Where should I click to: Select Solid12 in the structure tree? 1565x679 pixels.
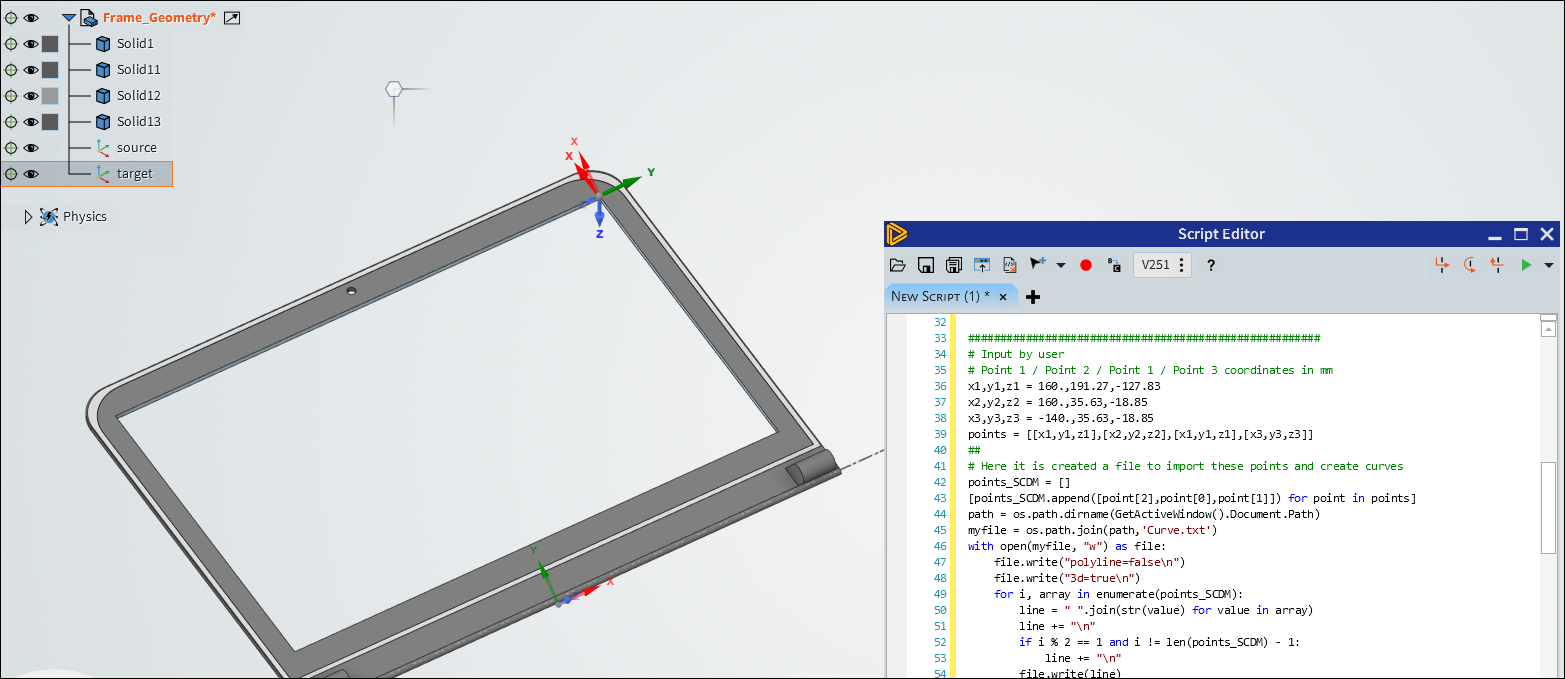138,96
